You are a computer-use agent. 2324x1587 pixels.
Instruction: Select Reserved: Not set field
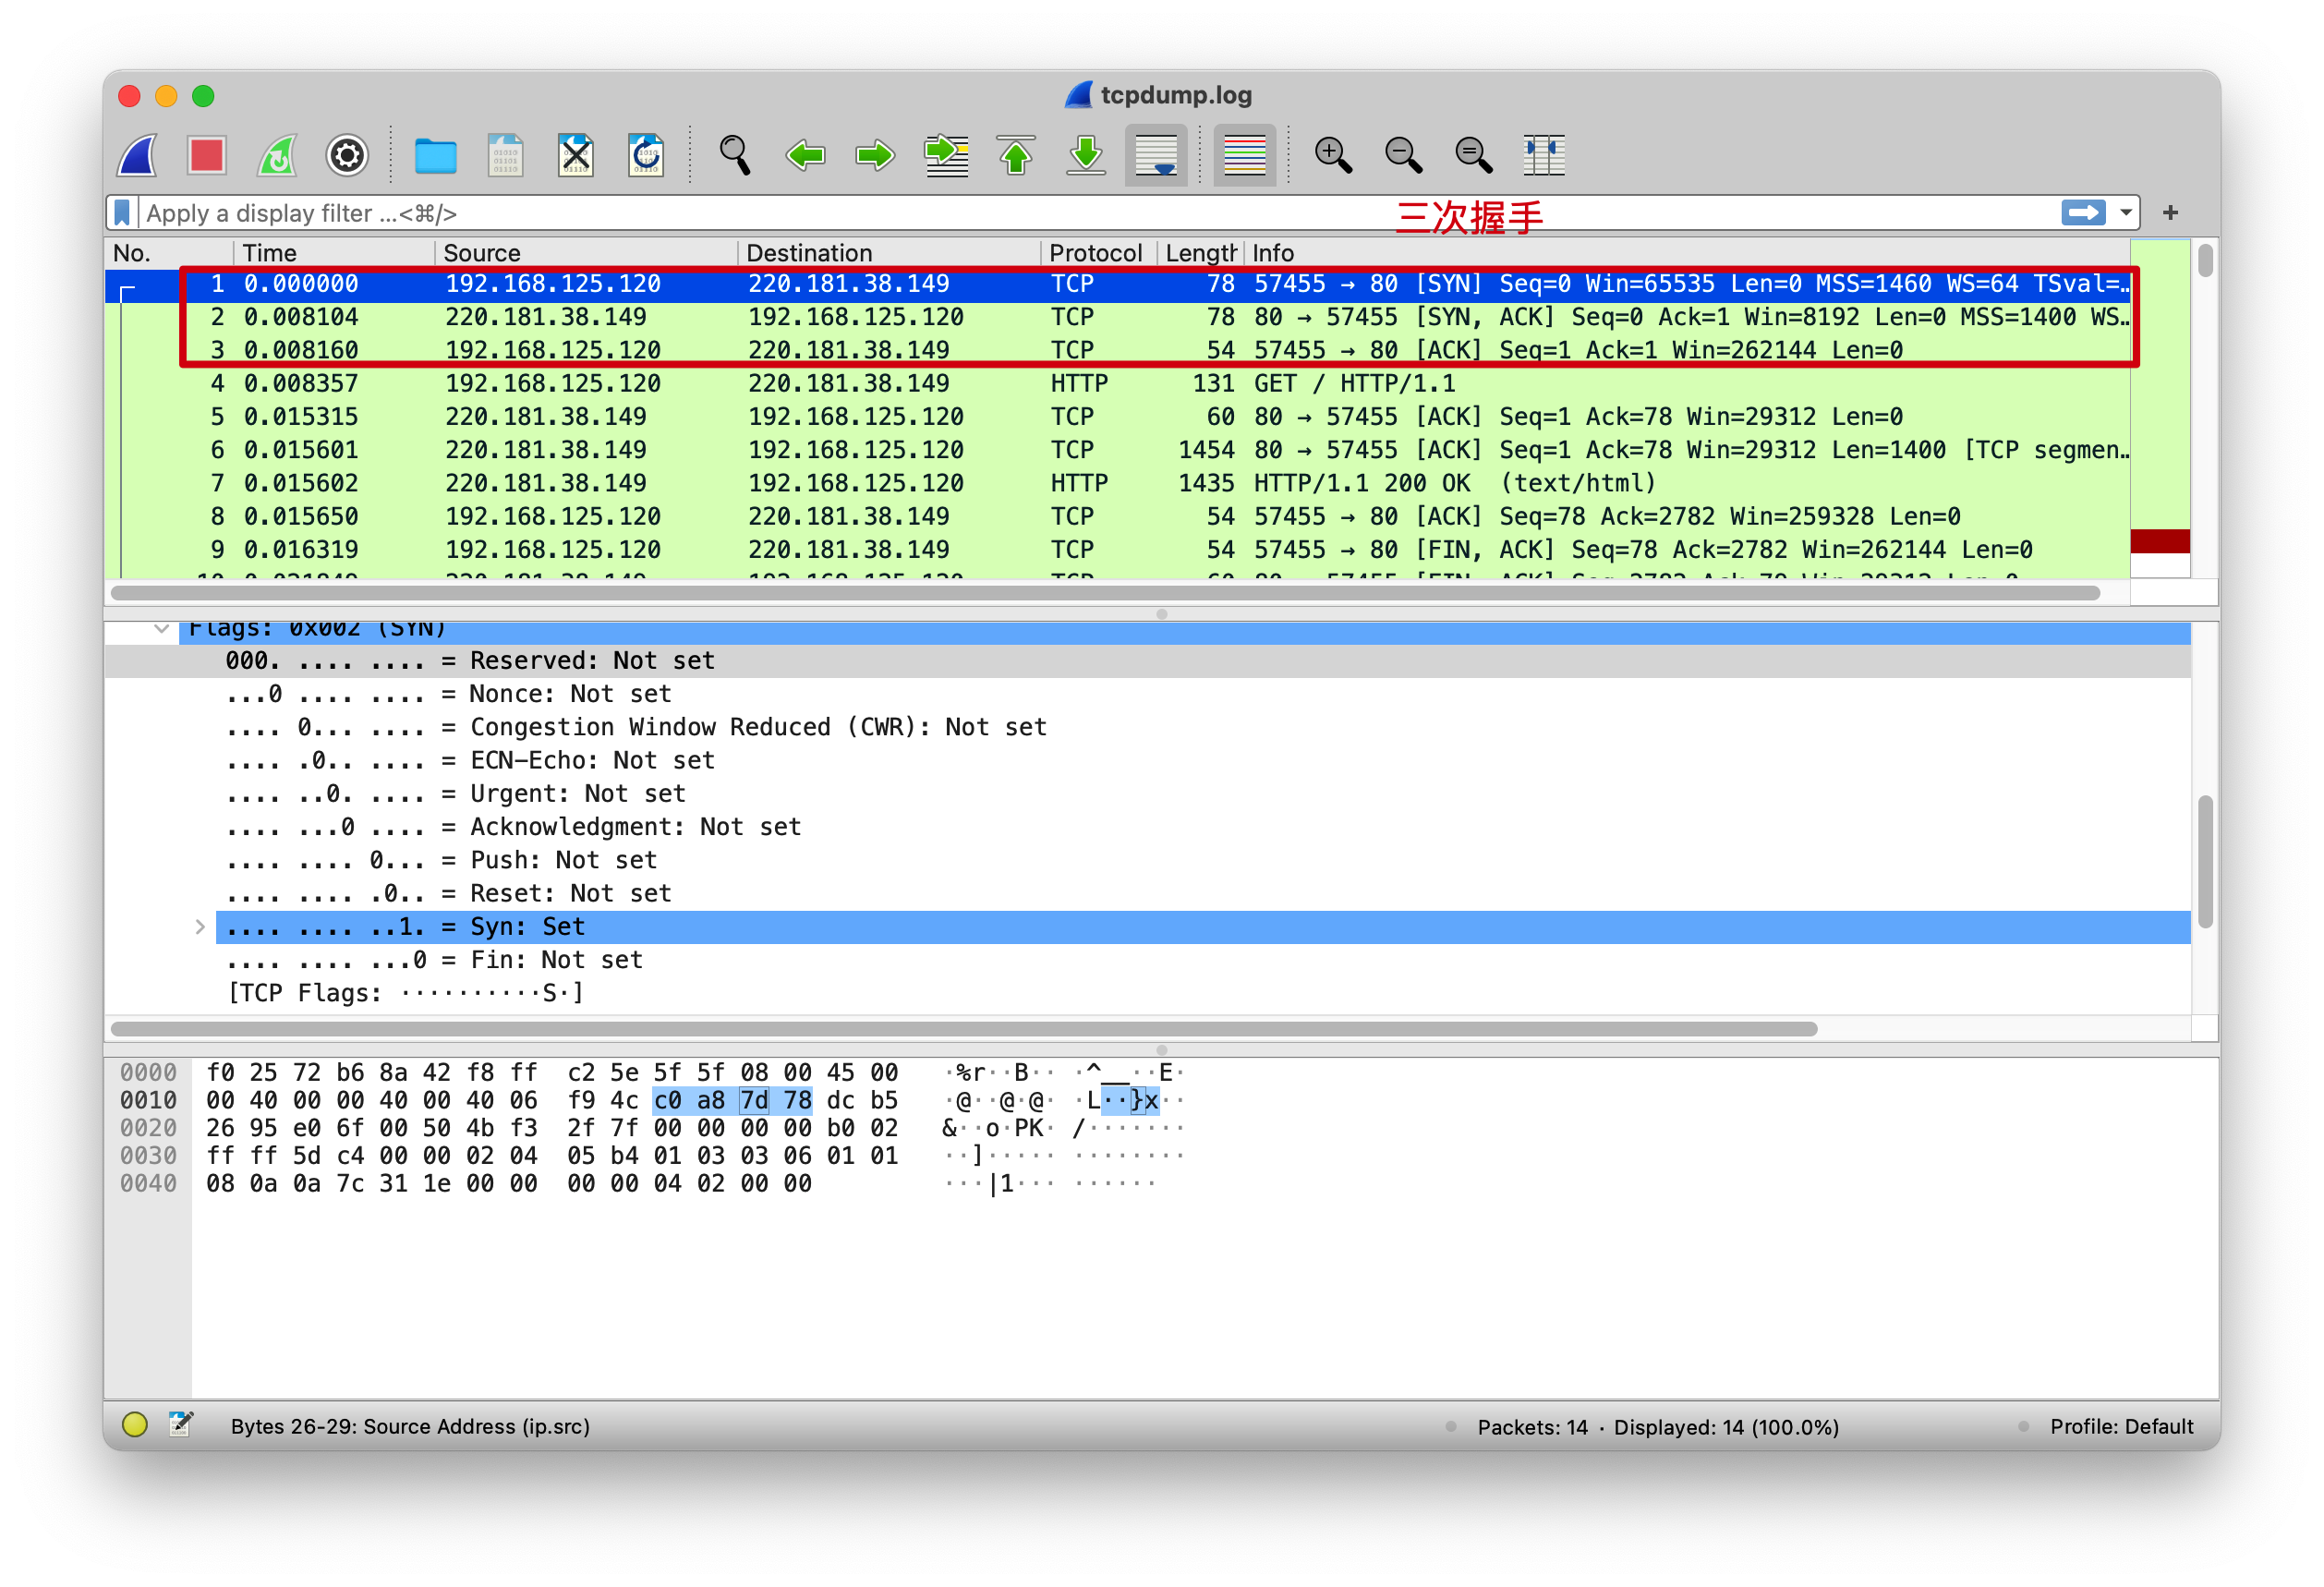pos(1148,661)
